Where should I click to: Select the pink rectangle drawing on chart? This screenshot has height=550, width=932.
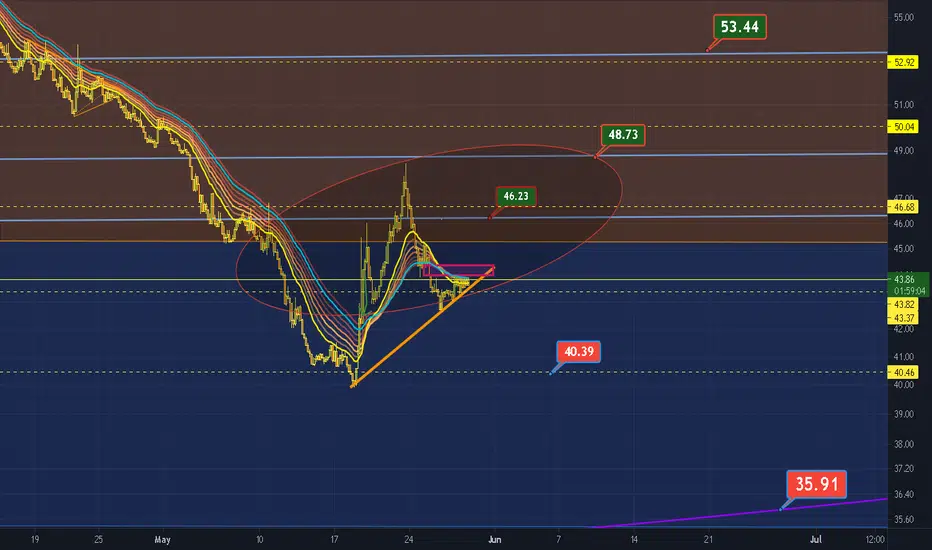[x=458, y=271]
